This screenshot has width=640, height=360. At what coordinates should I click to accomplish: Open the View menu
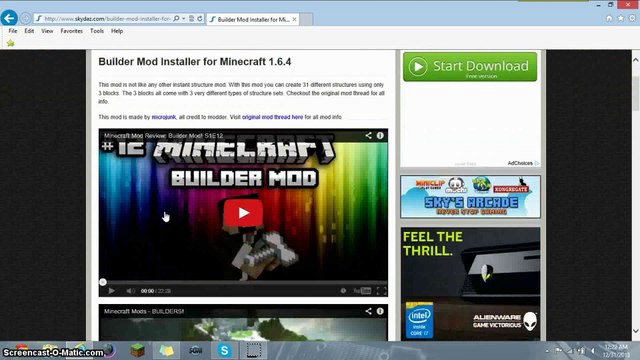pyautogui.click(x=47, y=31)
